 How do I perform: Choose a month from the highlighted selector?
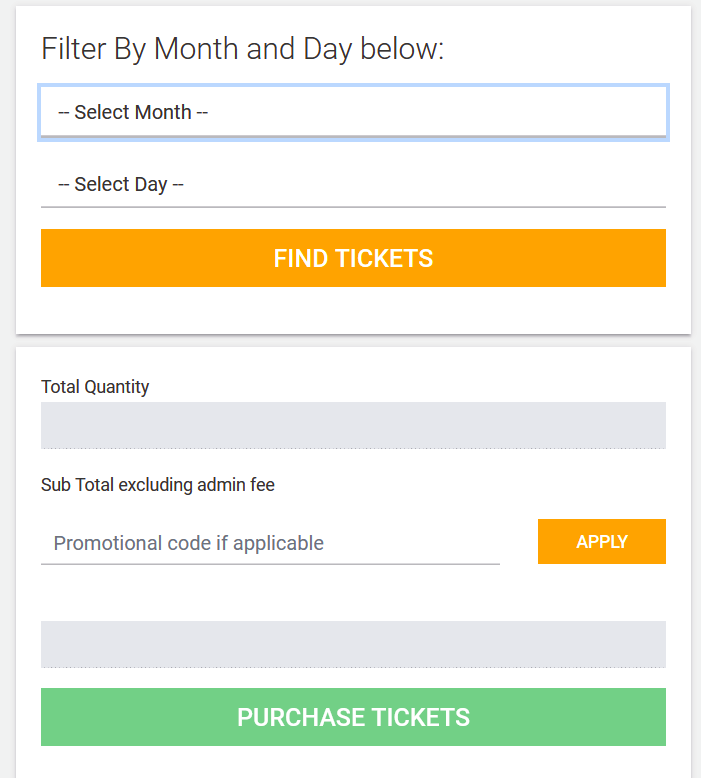pyautogui.click(x=353, y=112)
